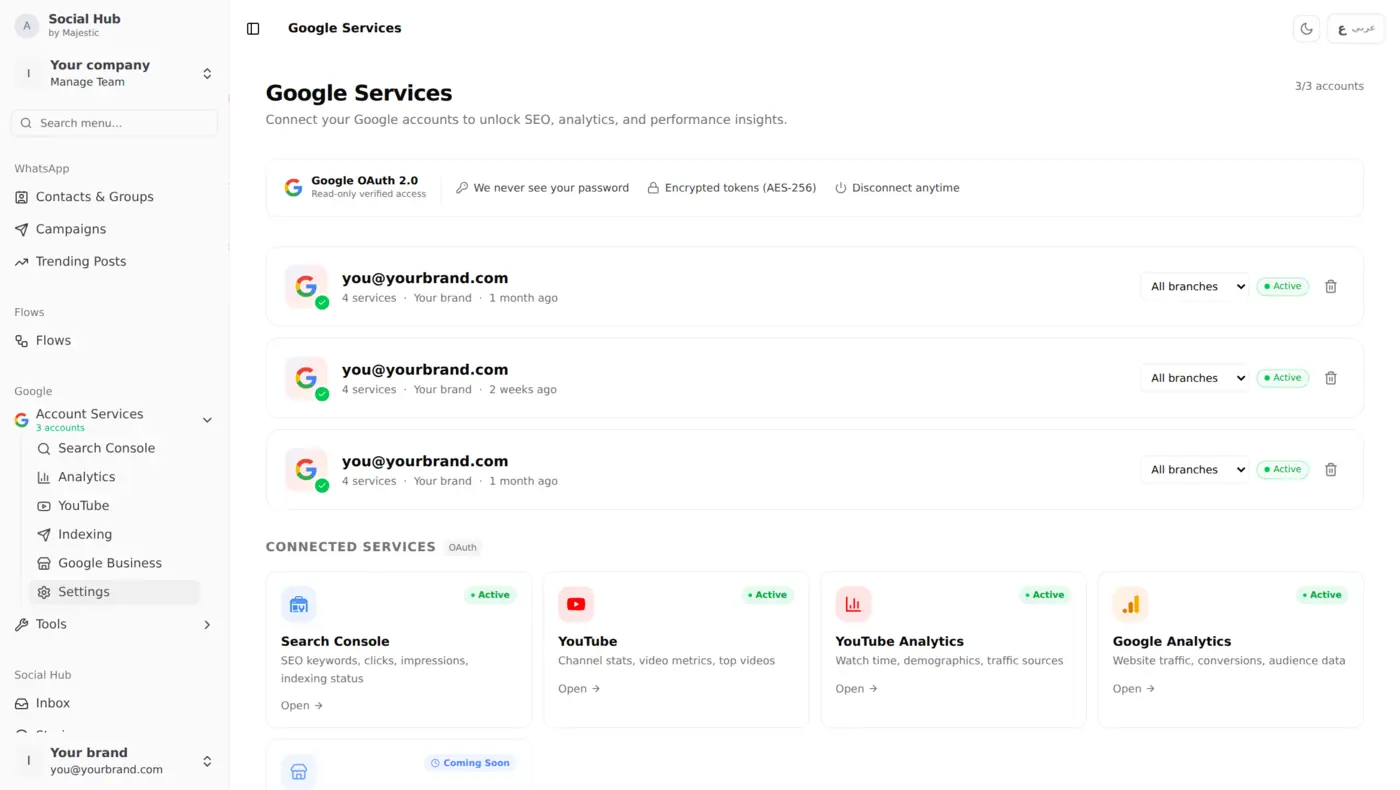This screenshot has width=1400, height=790.
Task: Open All branches dropdown for third account
Action: click(x=1195, y=470)
